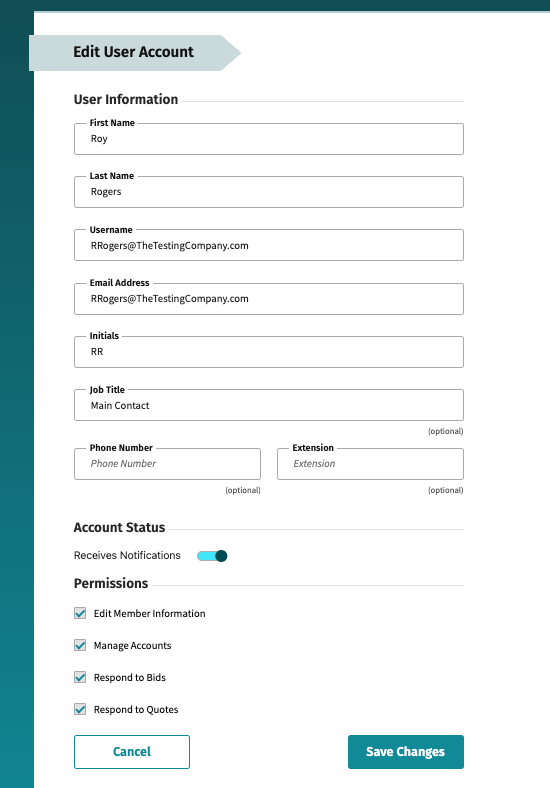The width and height of the screenshot is (550, 788).
Task: Select the Username input field
Action: [268, 245]
